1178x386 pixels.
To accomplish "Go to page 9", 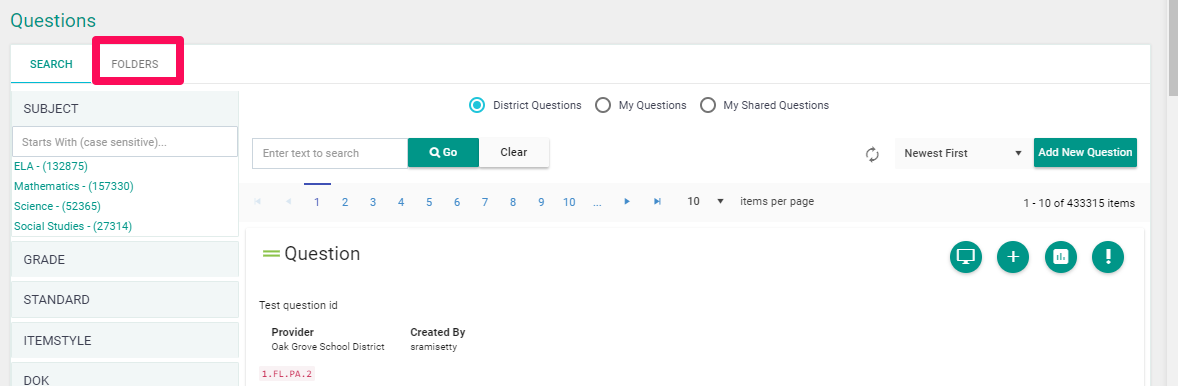I will click(541, 202).
